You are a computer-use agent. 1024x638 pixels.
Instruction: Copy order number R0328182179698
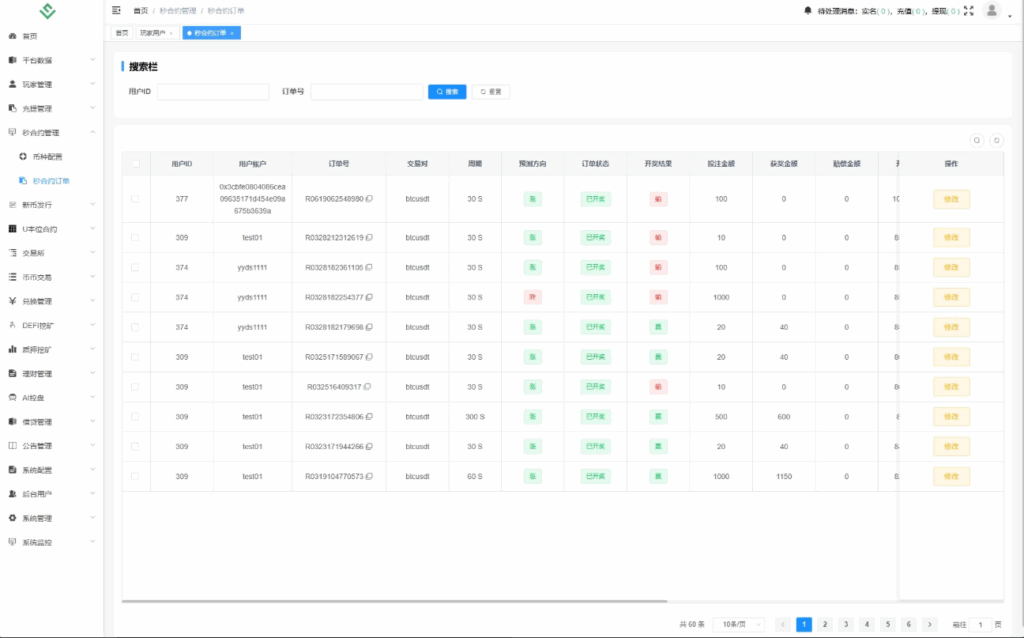pos(369,327)
